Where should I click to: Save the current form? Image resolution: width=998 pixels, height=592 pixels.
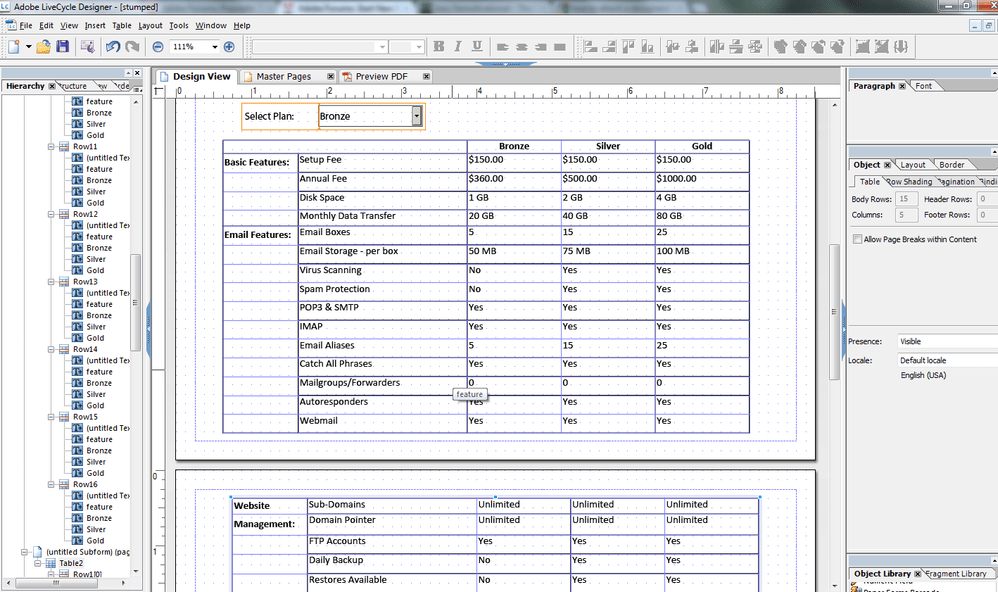pos(63,46)
